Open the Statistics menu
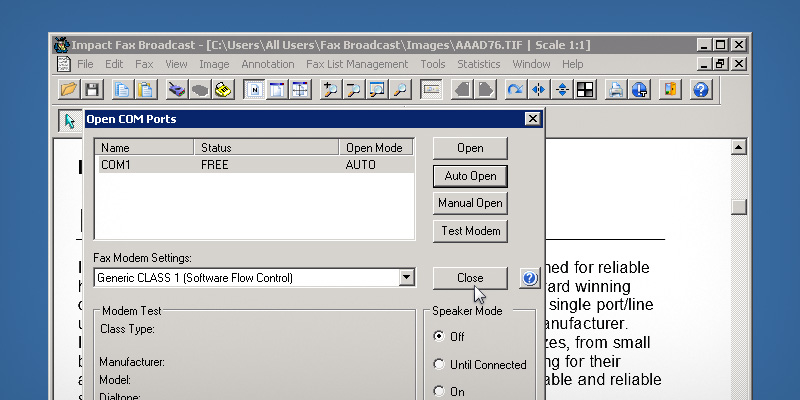 pyautogui.click(x=479, y=64)
